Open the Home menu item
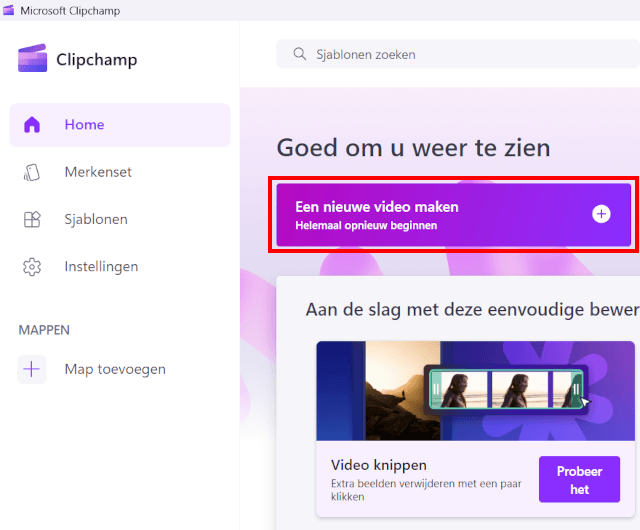This screenshot has width=640, height=530. point(84,125)
